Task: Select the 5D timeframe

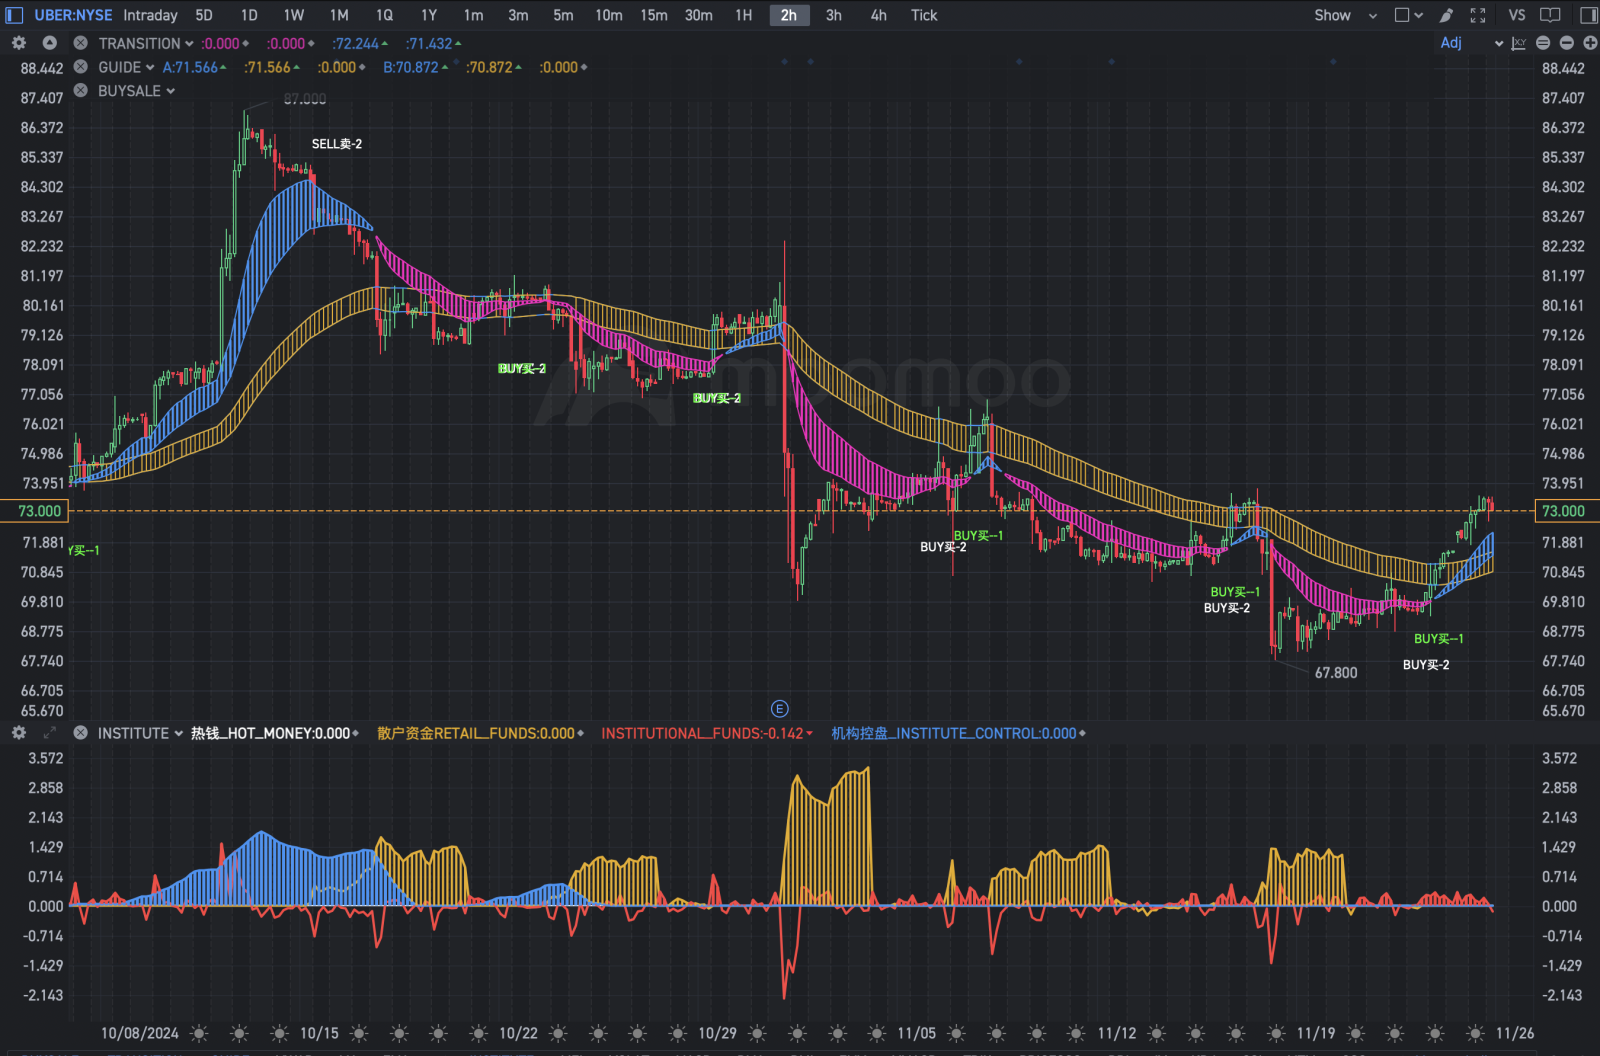Action: pyautogui.click(x=204, y=15)
